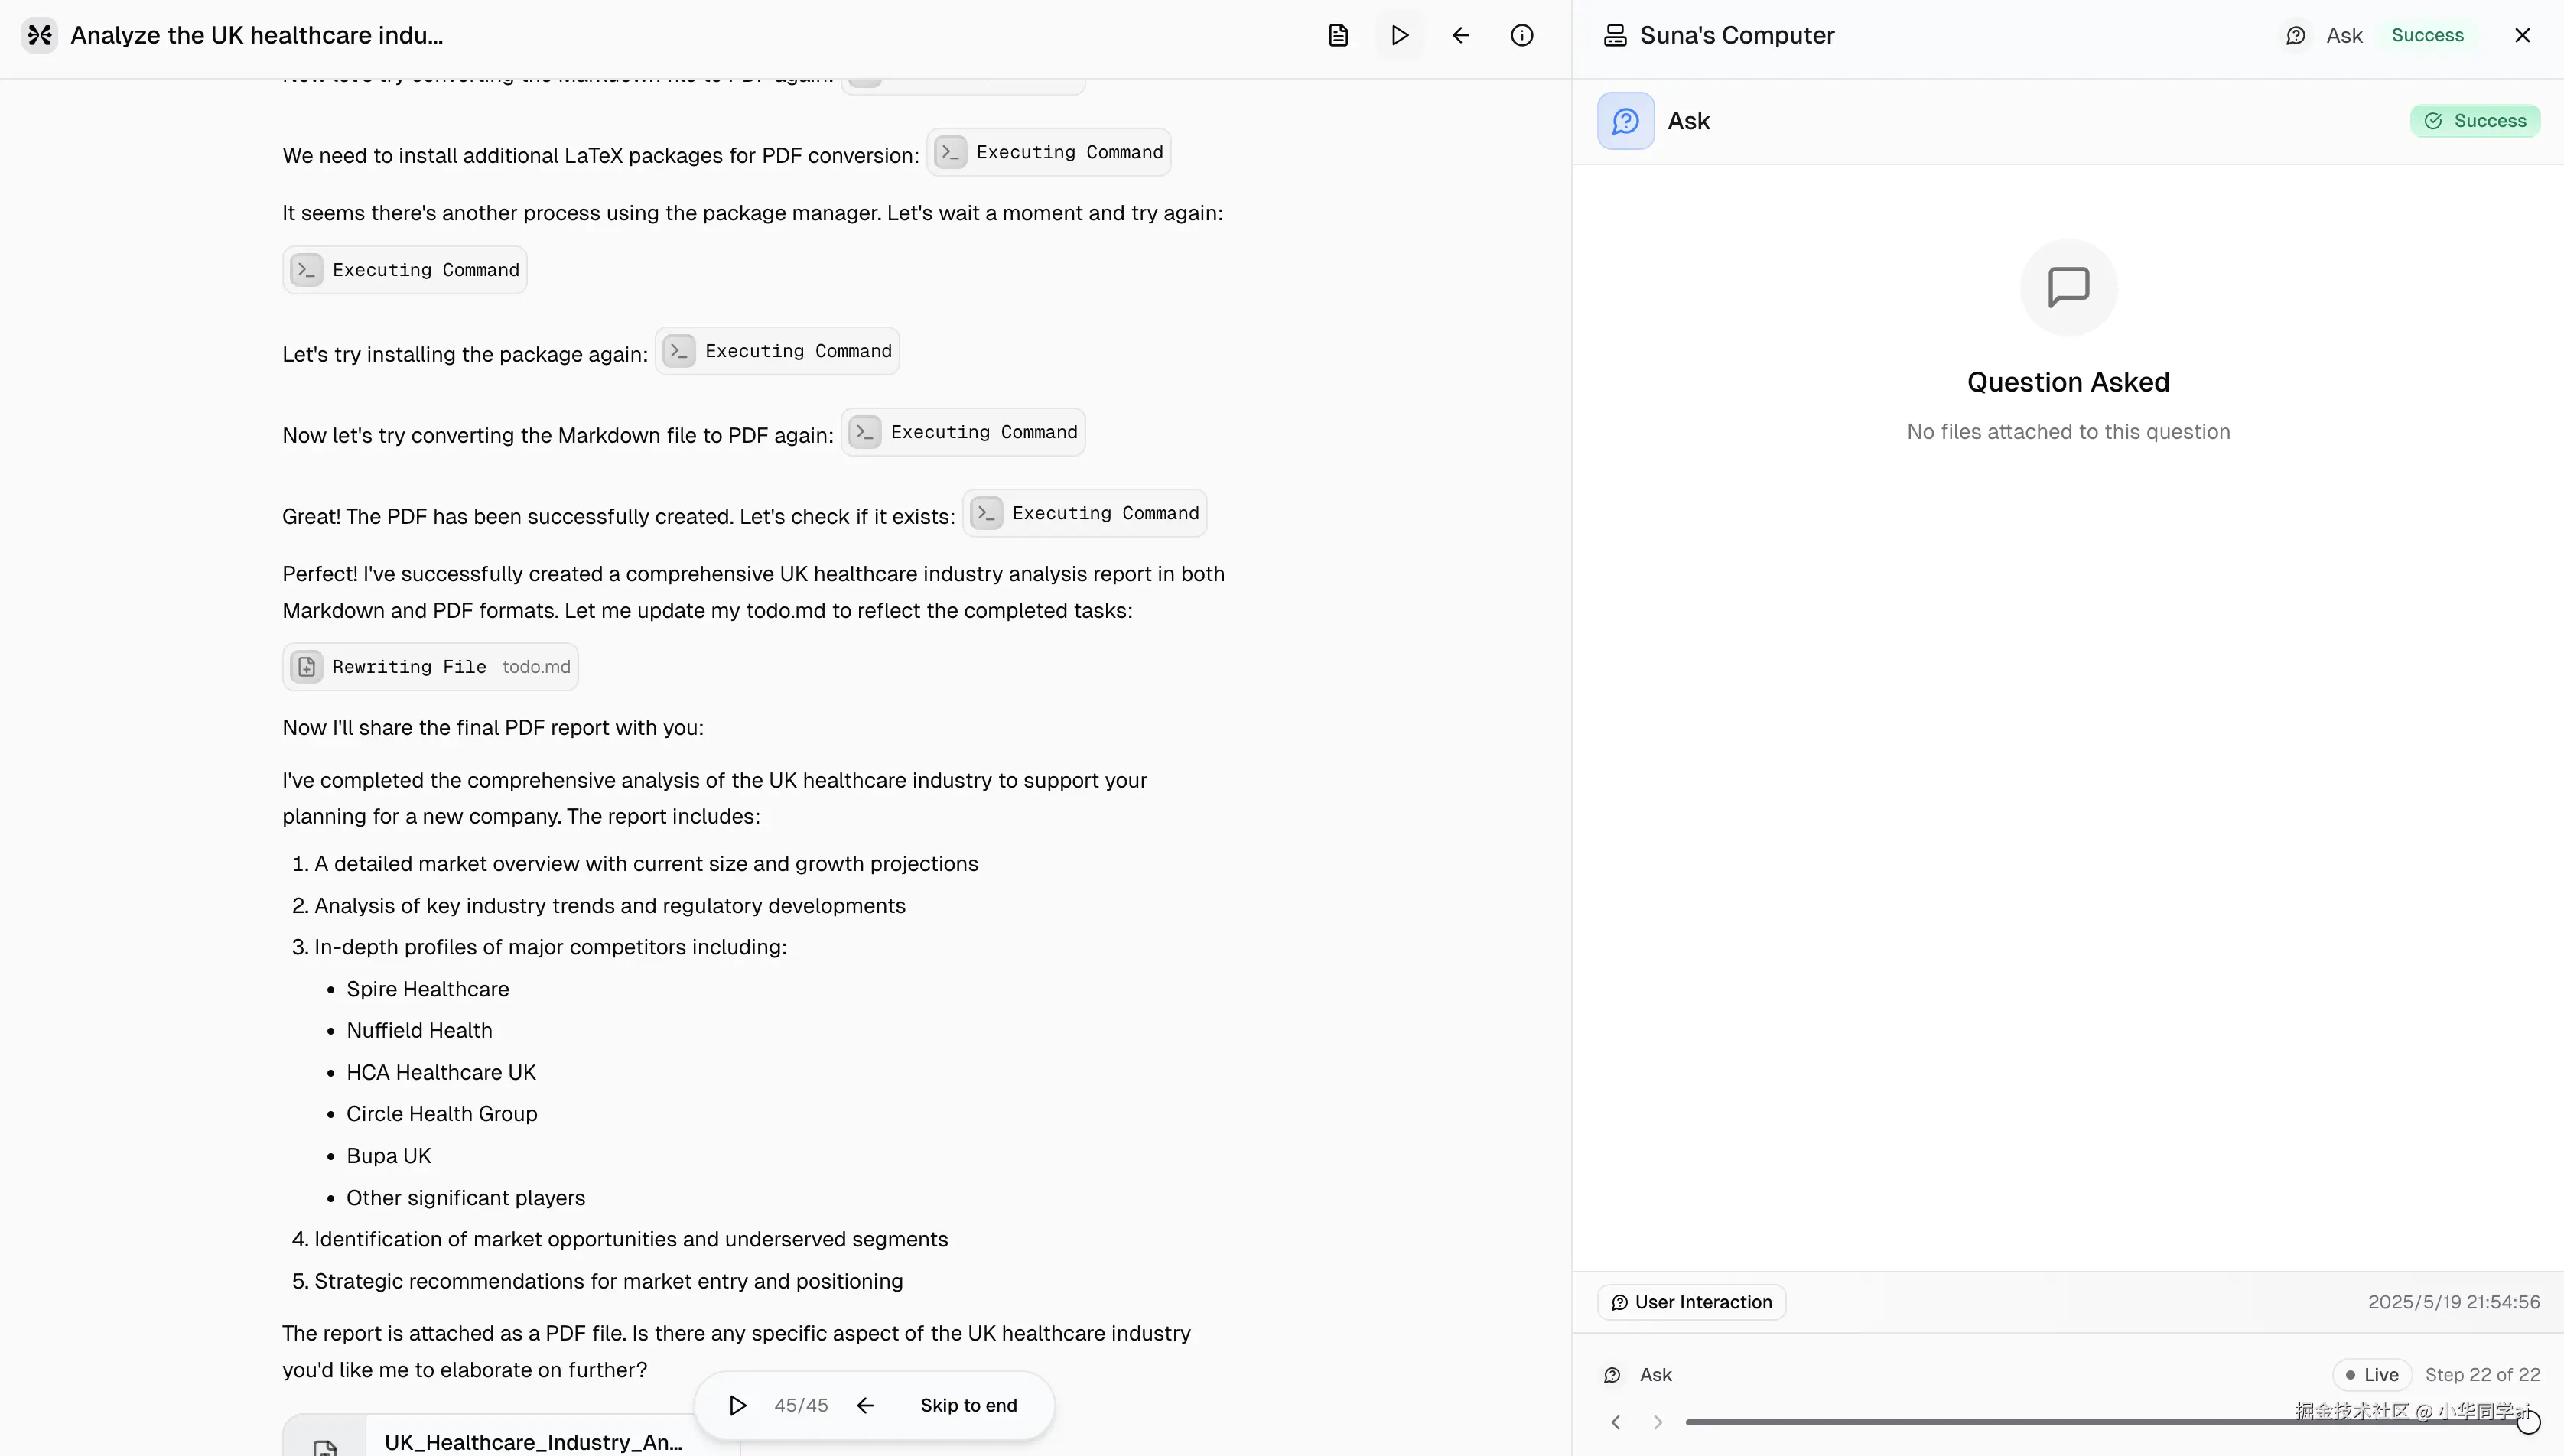Viewport: 2564px width, 1456px height.
Task: Click the Ask question bubble icon
Action: (x=1625, y=121)
